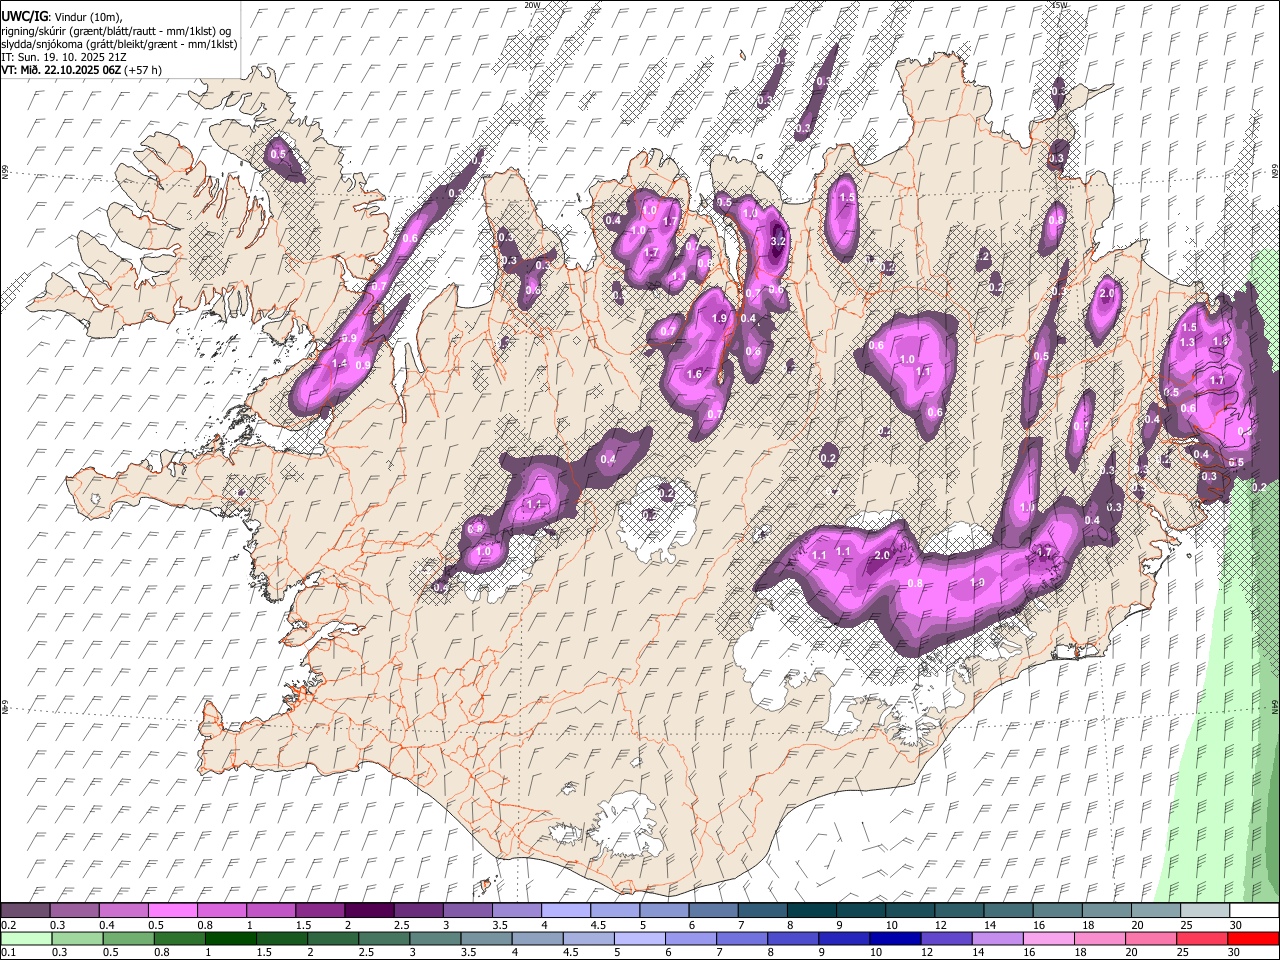Pick the dark teal swatch labeled 8 in the top legend row
Image resolution: width=1280 pixels, height=960 pixels.
[811, 911]
